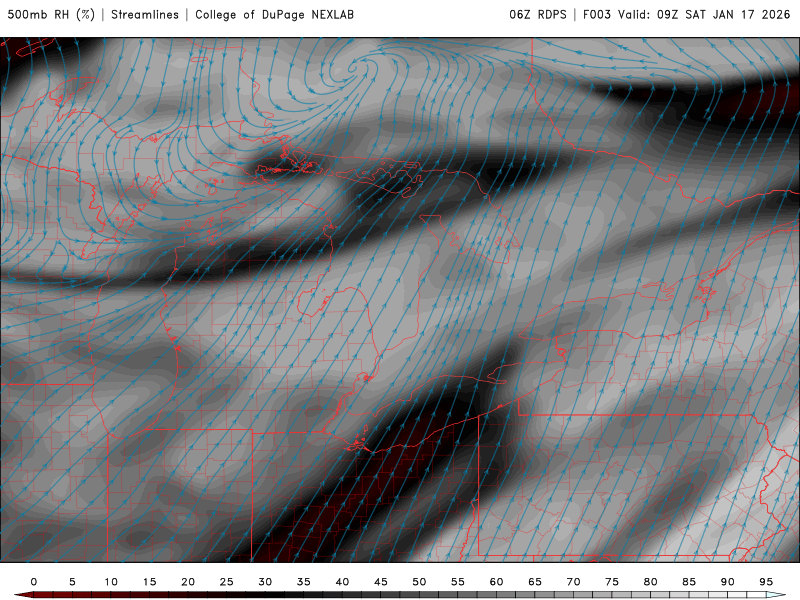This screenshot has height=600, width=800.
Task: Click the colorbar label "65"
Action: coord(535,582)
